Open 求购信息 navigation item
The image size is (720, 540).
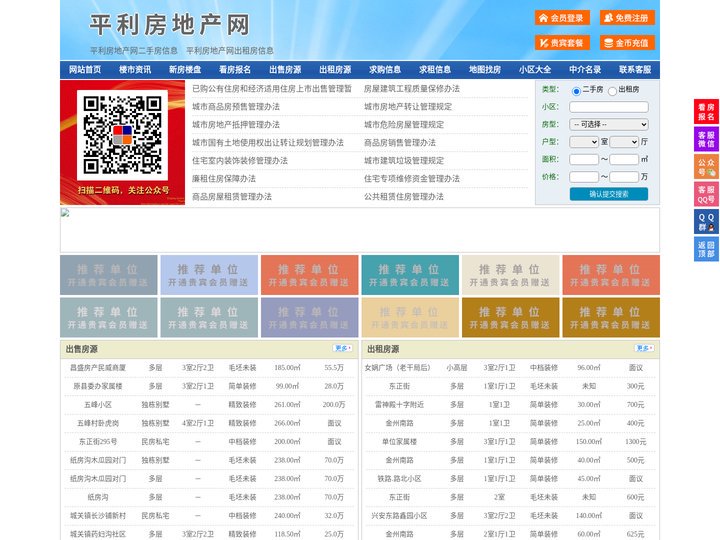click(x=385, y=70)
